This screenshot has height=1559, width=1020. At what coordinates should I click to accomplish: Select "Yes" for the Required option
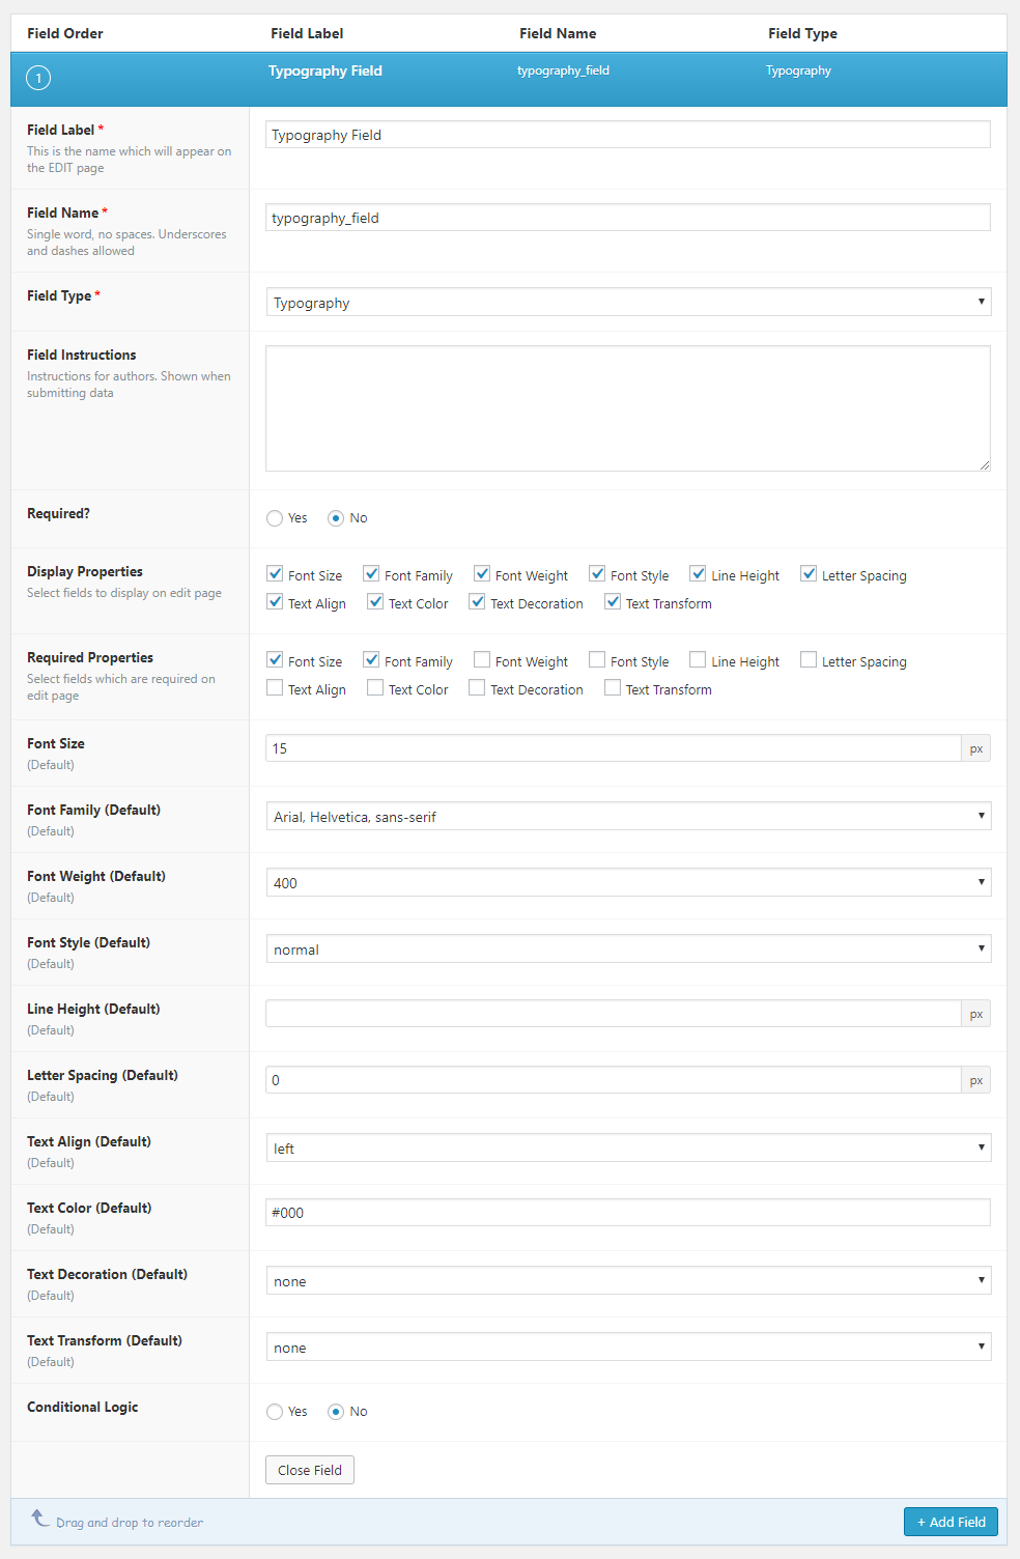coord(274,518)
